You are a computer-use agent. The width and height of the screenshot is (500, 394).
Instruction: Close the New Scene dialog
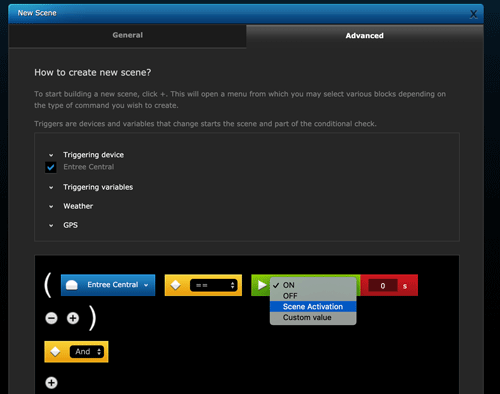point(473,14)
